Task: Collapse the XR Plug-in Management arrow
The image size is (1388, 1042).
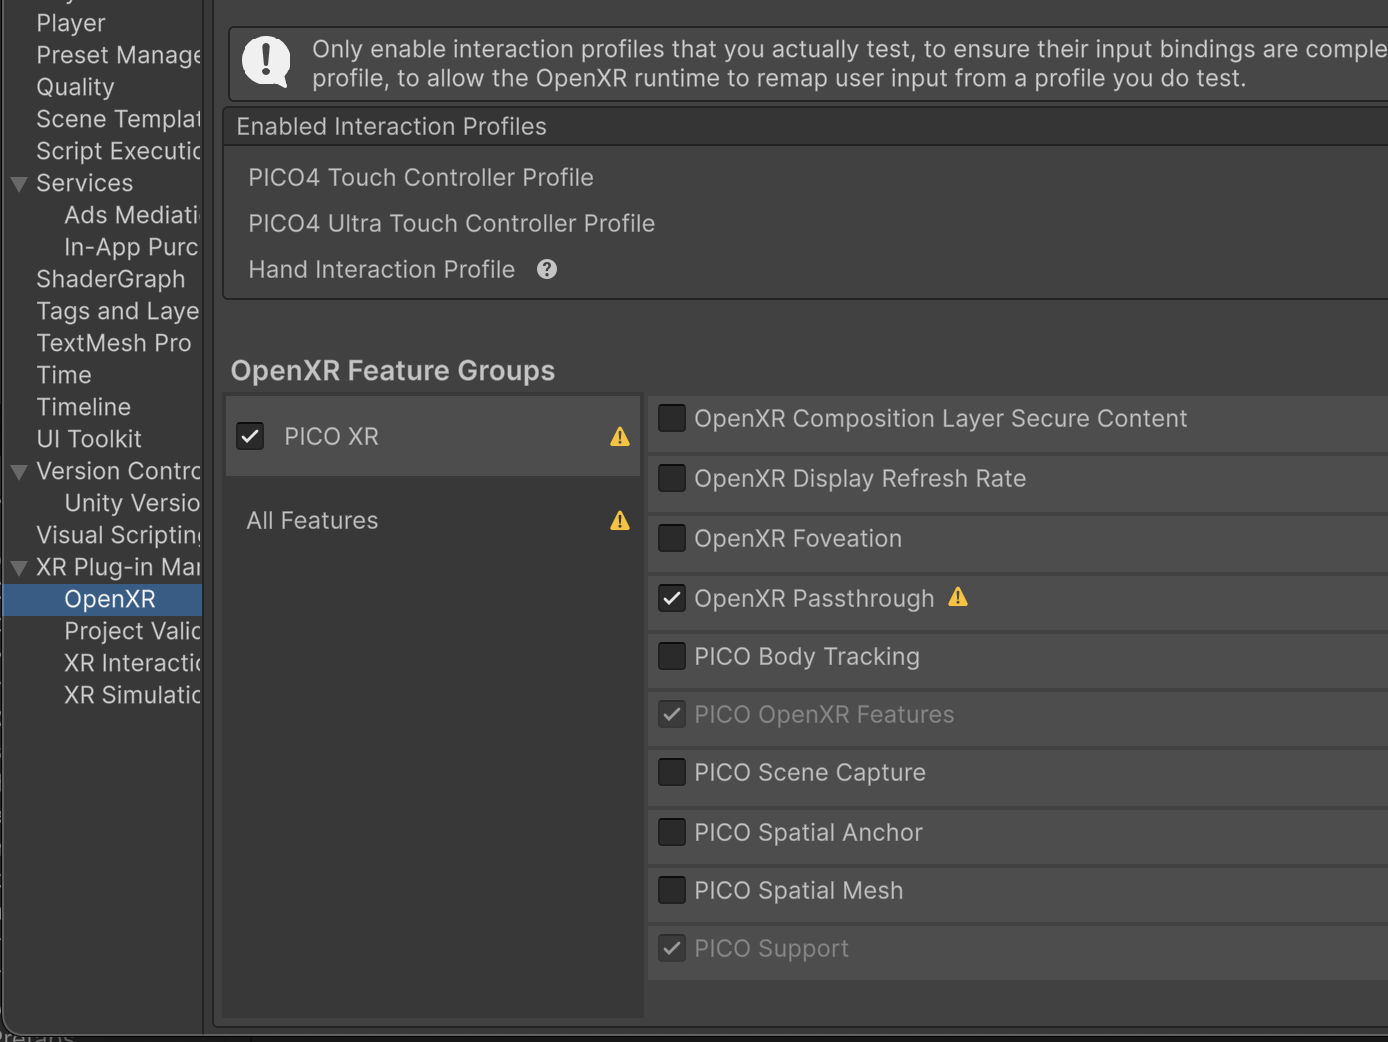Action: click(x=19, y=568)
